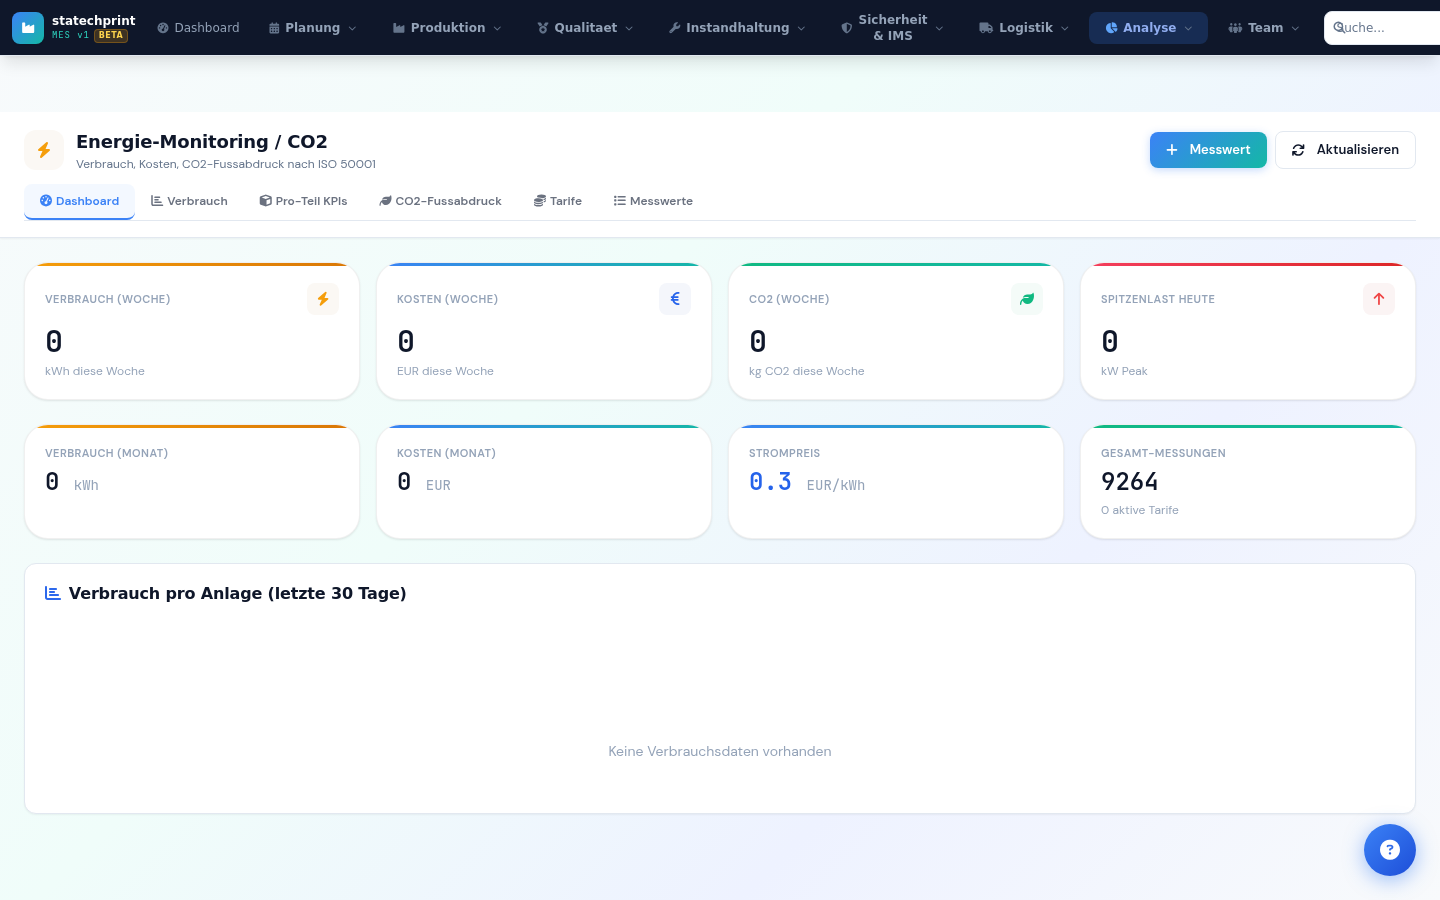Expand the Planung dropdown menu
1440x900 pixels.
[312, 28]
